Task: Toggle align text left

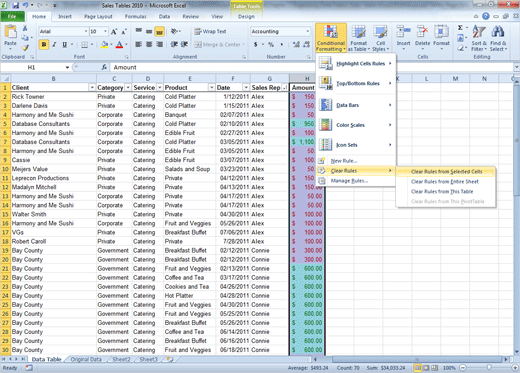Action: (138, 44)
